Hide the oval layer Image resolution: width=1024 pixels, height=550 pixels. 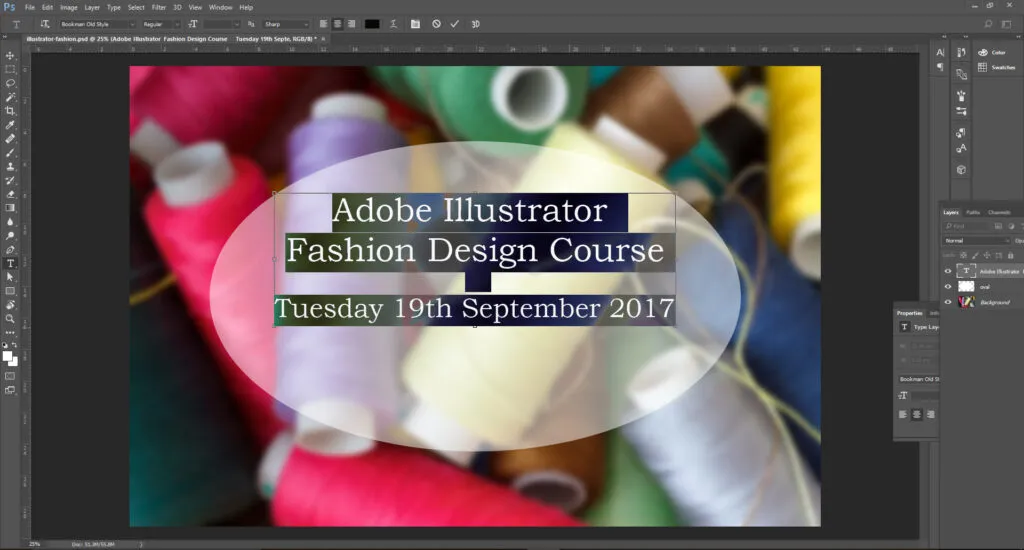[x=948, y=287]
